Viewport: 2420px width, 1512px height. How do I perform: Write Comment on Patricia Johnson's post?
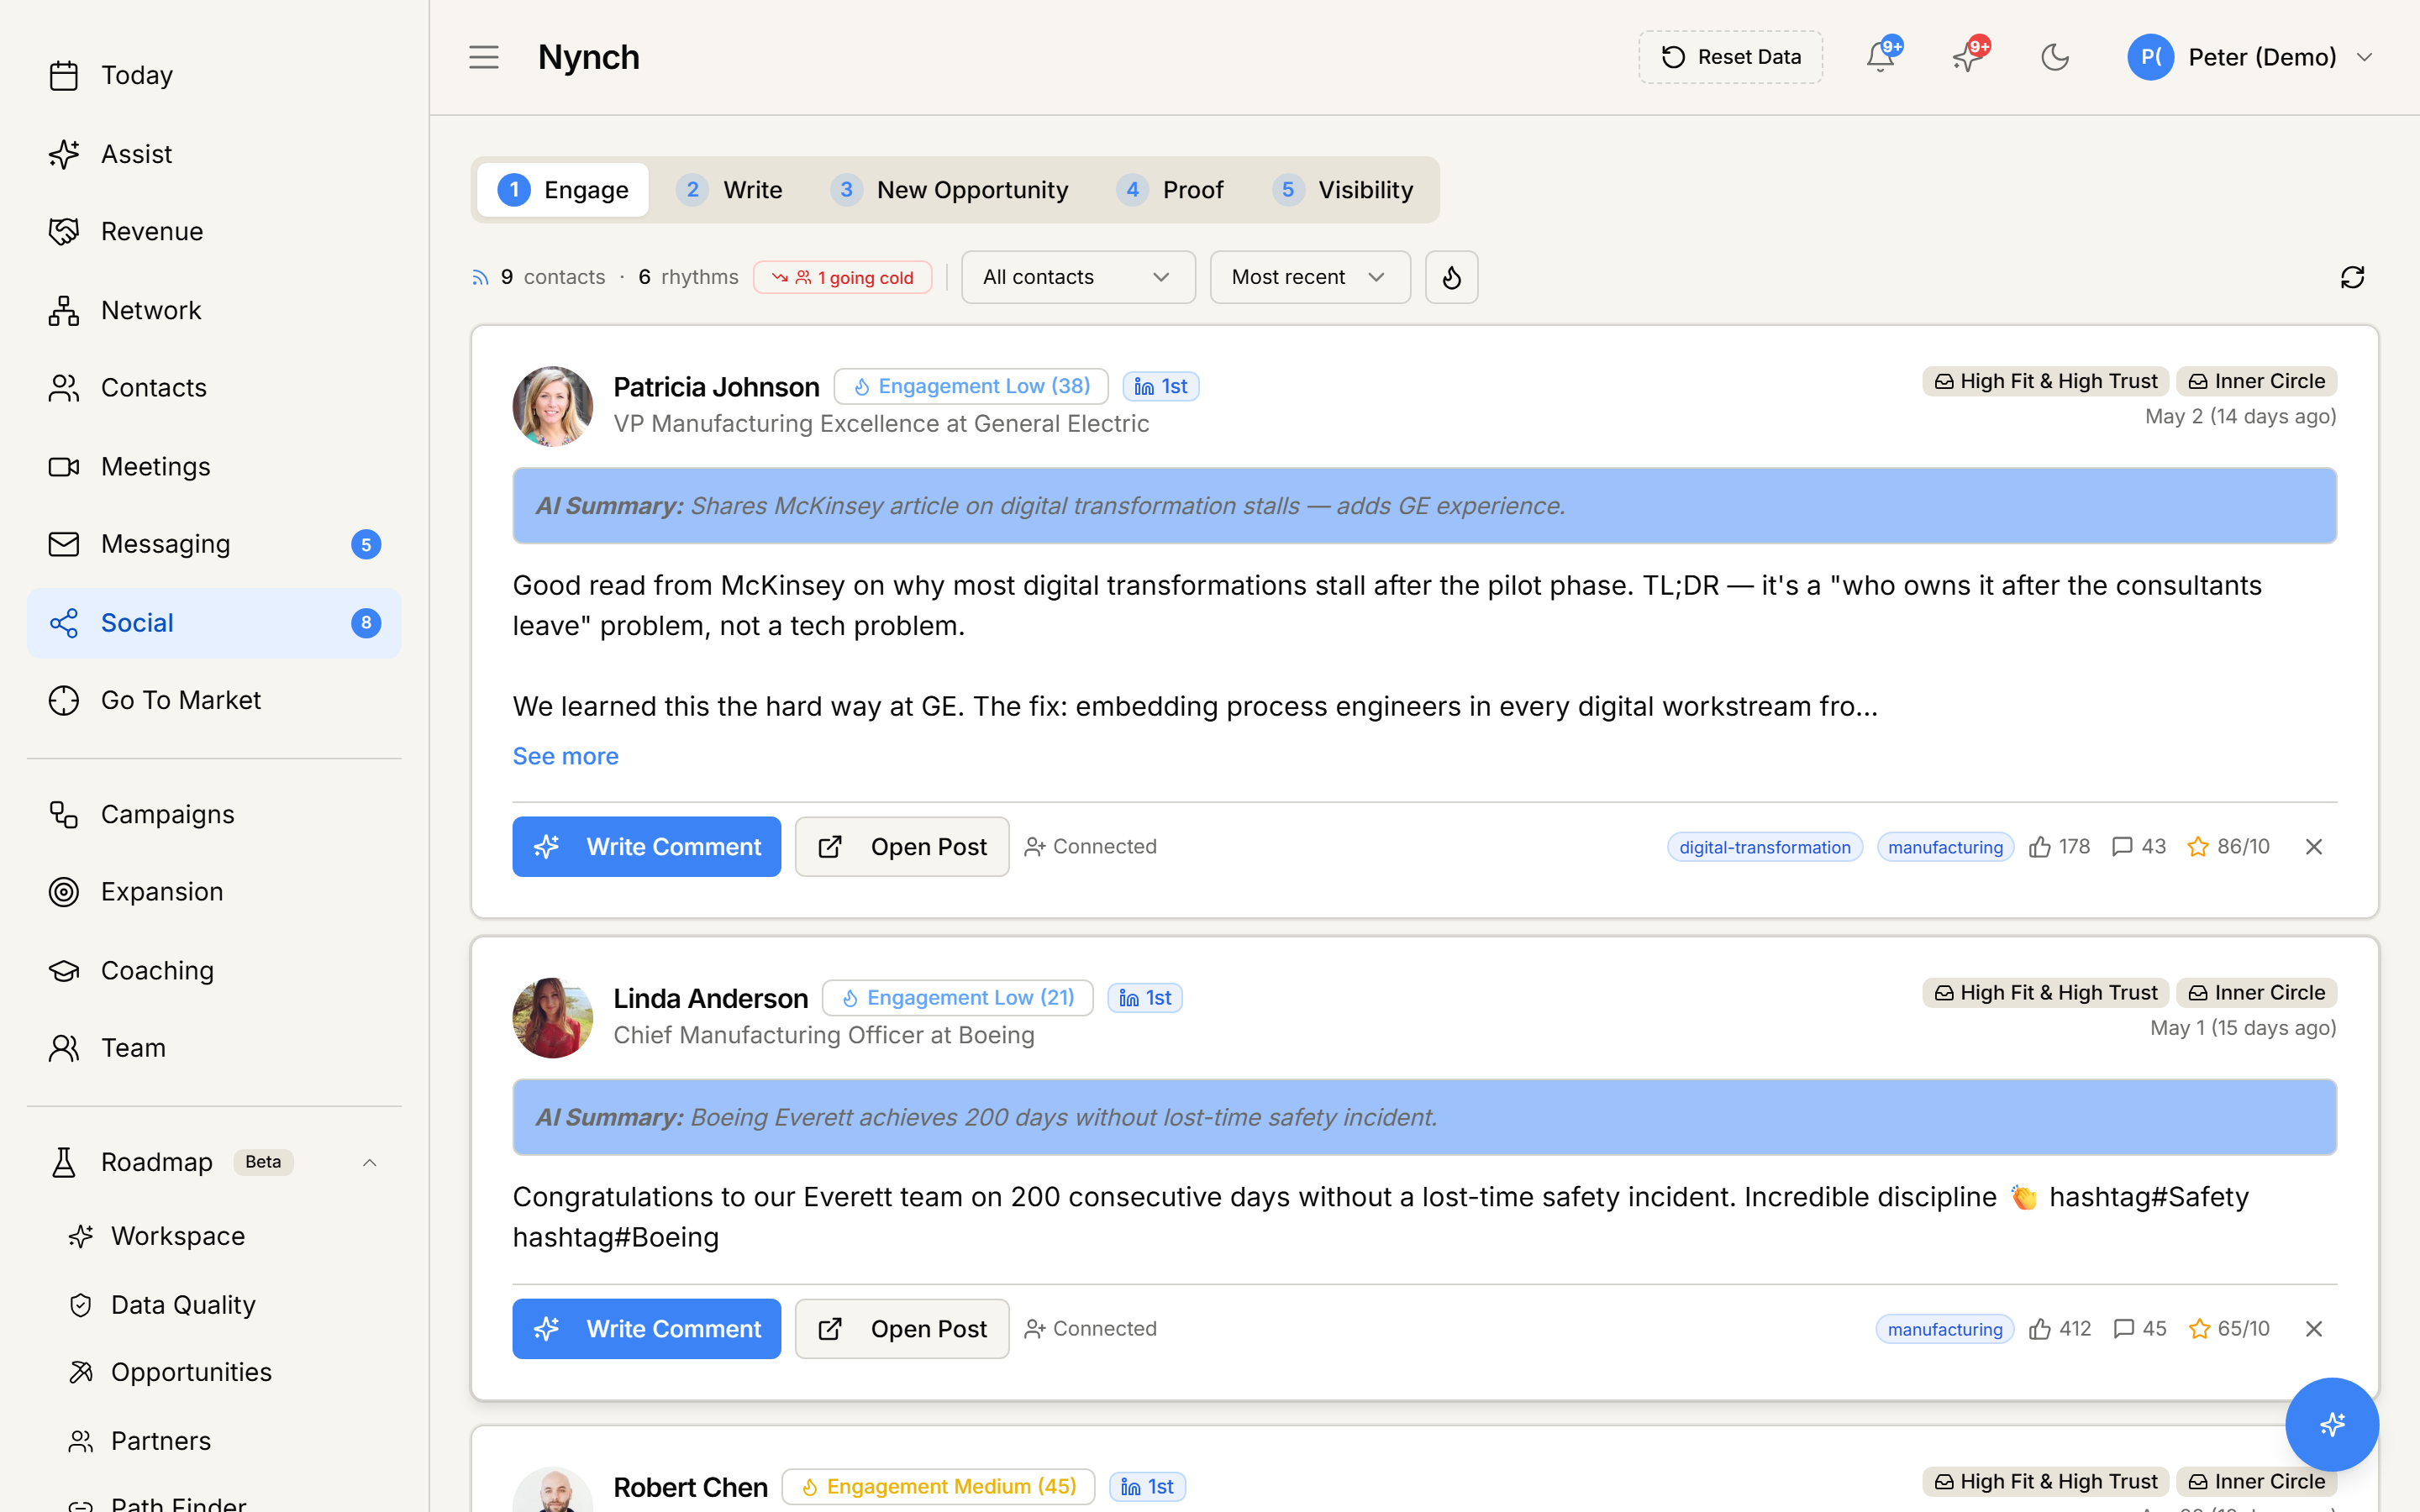(x=646, y=847)
